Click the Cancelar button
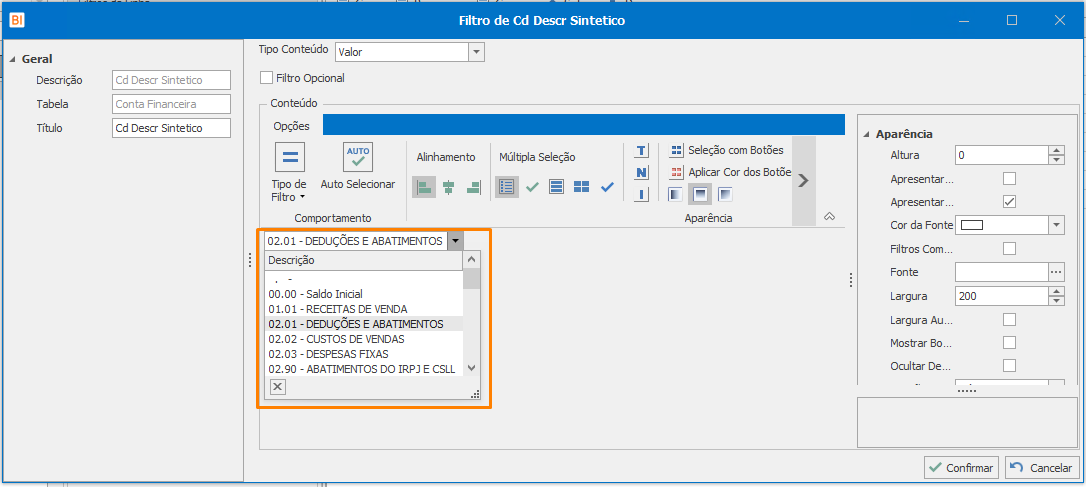The image size is (1086, 487). (x=1042, y=468)
